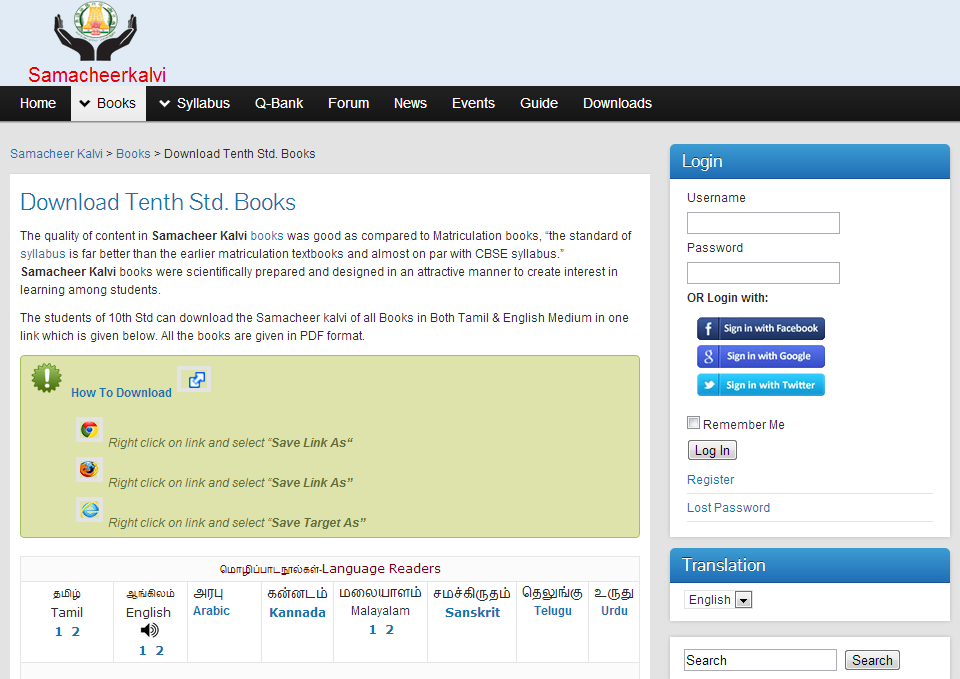Open the Telugu reader link
This screenshot has height=679, width=960.
coord(553,611)
